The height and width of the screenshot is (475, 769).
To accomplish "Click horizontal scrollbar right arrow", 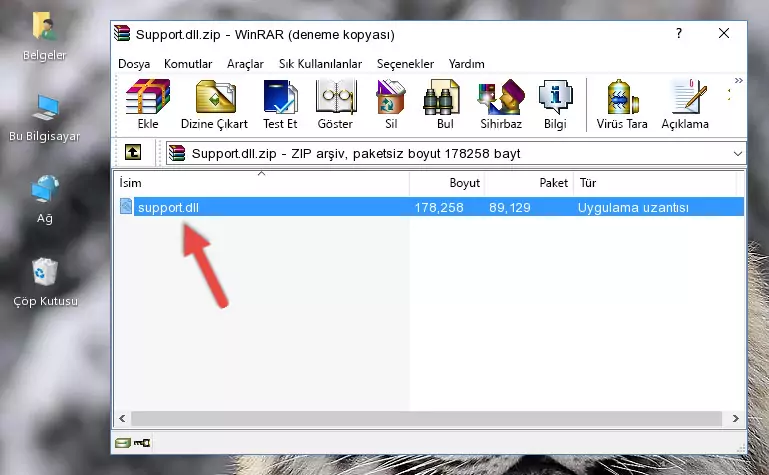I will coord(735,419).
